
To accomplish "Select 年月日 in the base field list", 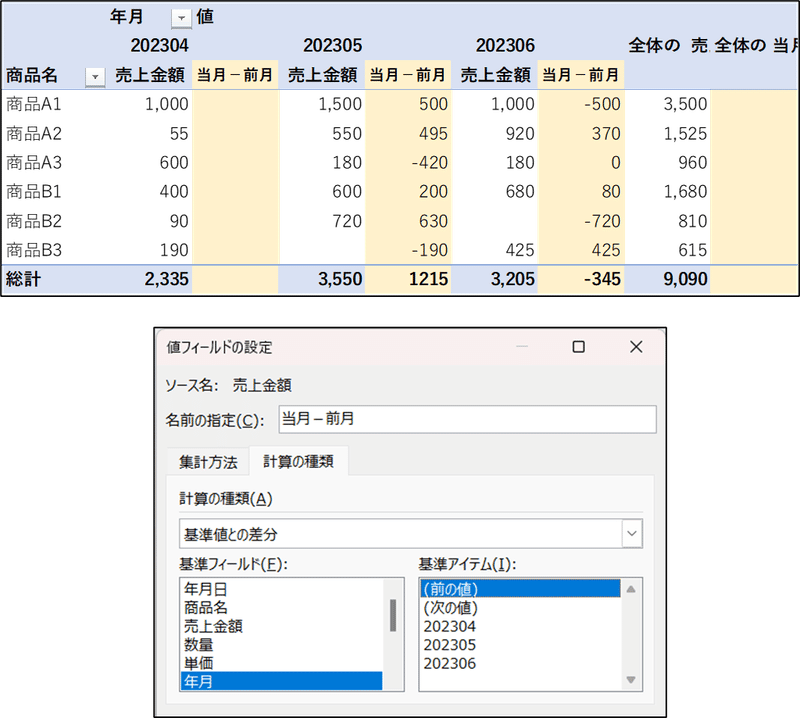I will (x=283, y=589).
